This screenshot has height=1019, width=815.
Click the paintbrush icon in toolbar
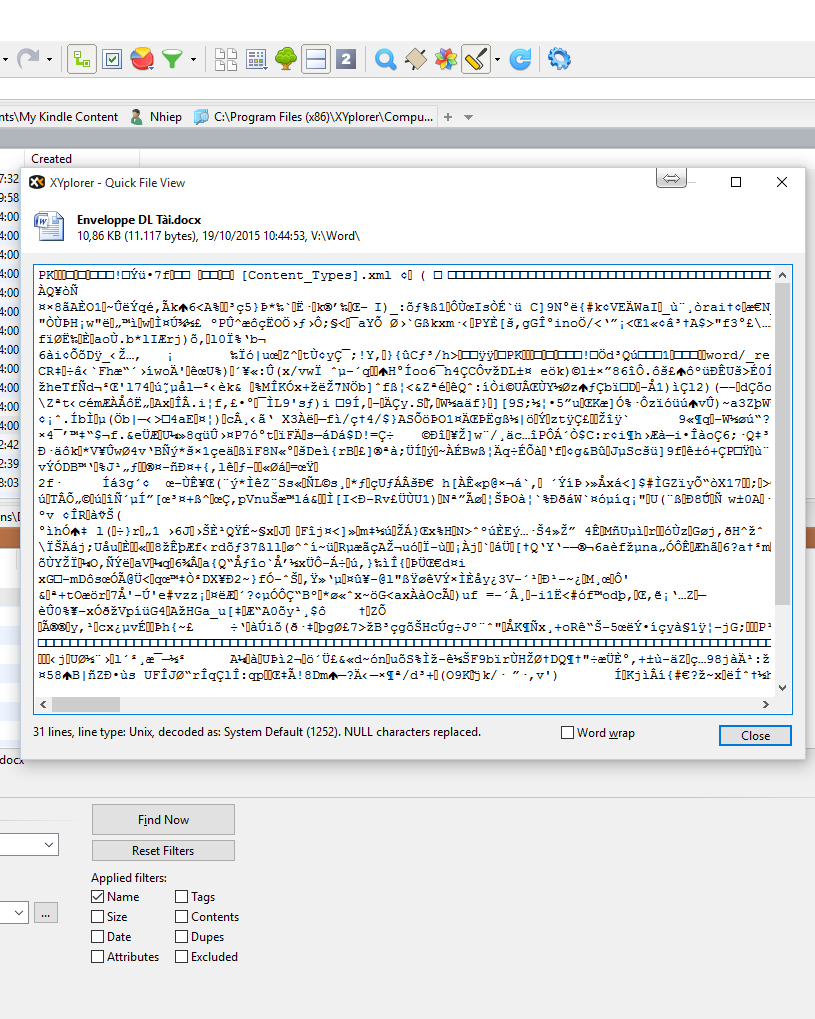click(x=475, y=59)
